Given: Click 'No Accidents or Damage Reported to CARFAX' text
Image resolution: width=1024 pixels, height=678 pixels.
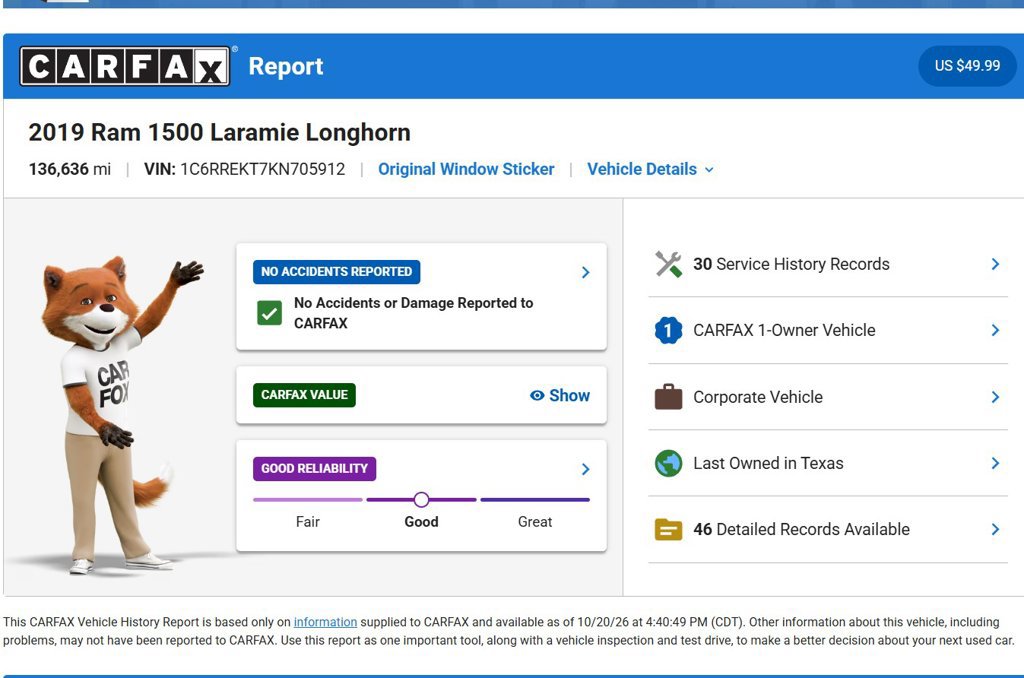Looking at the screenshot, I should (x=413, y=313).
